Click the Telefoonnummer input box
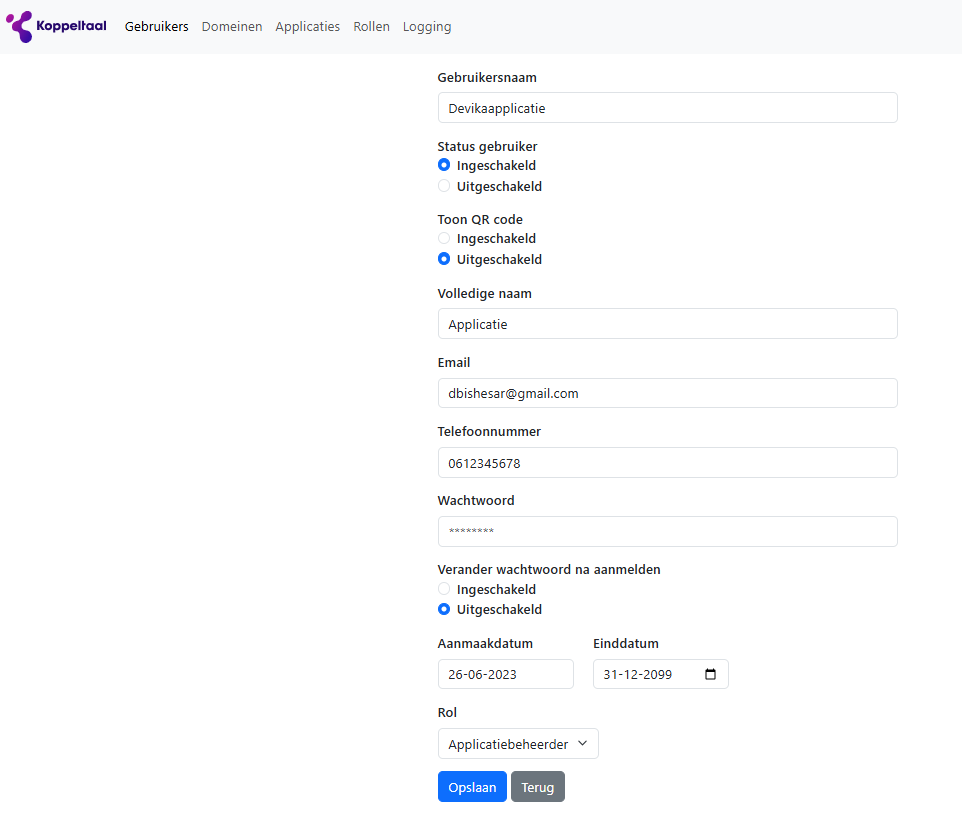The image size is (962, 823). [667, 463]
